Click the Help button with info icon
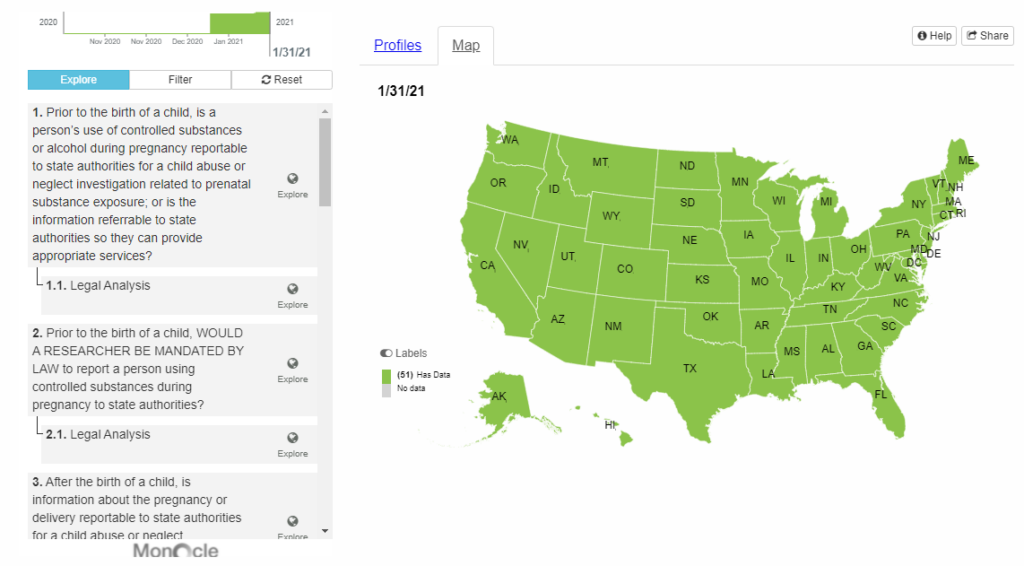 click(934, 36)
